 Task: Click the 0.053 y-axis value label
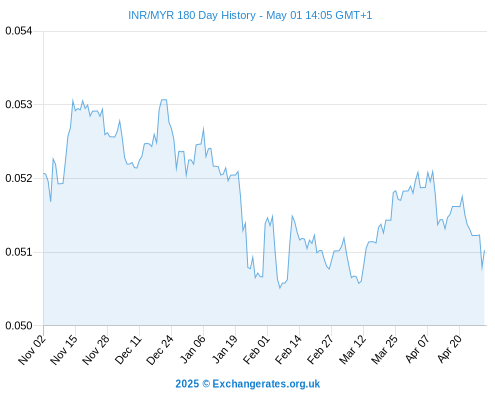pyautogui.click(x=19, y=104)
